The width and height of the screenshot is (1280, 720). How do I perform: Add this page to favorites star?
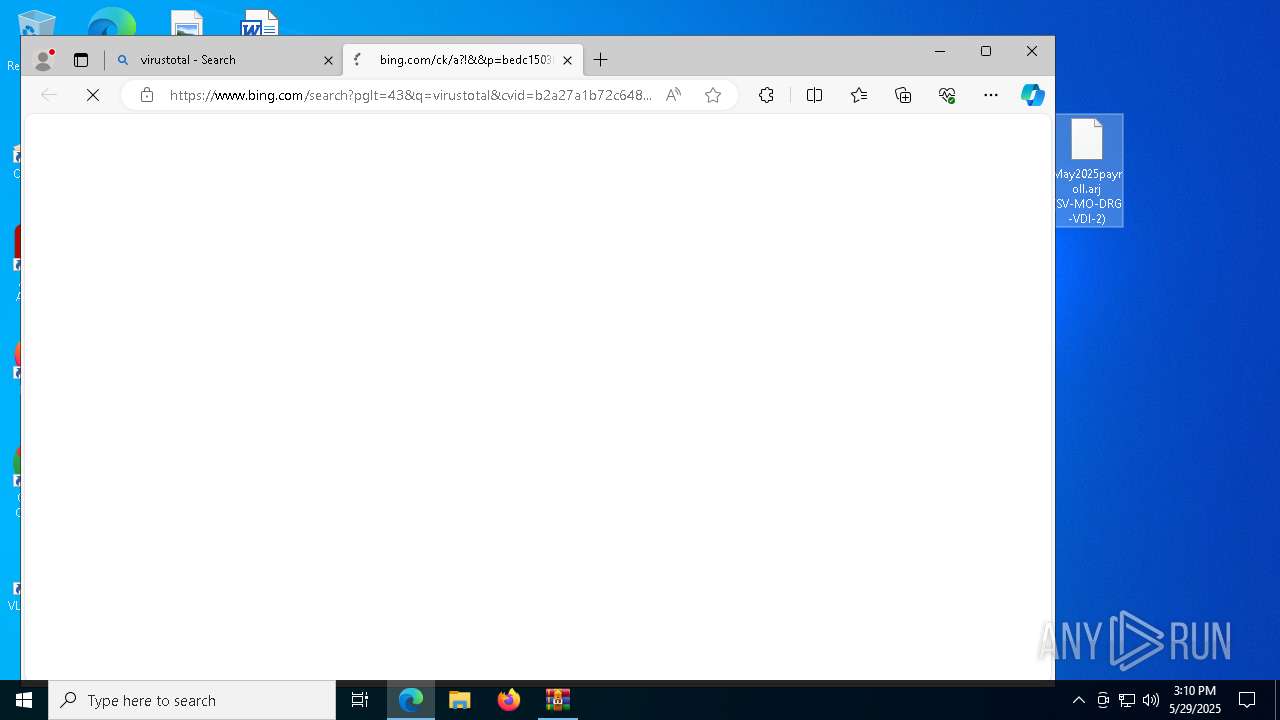(x=713, y=95)
